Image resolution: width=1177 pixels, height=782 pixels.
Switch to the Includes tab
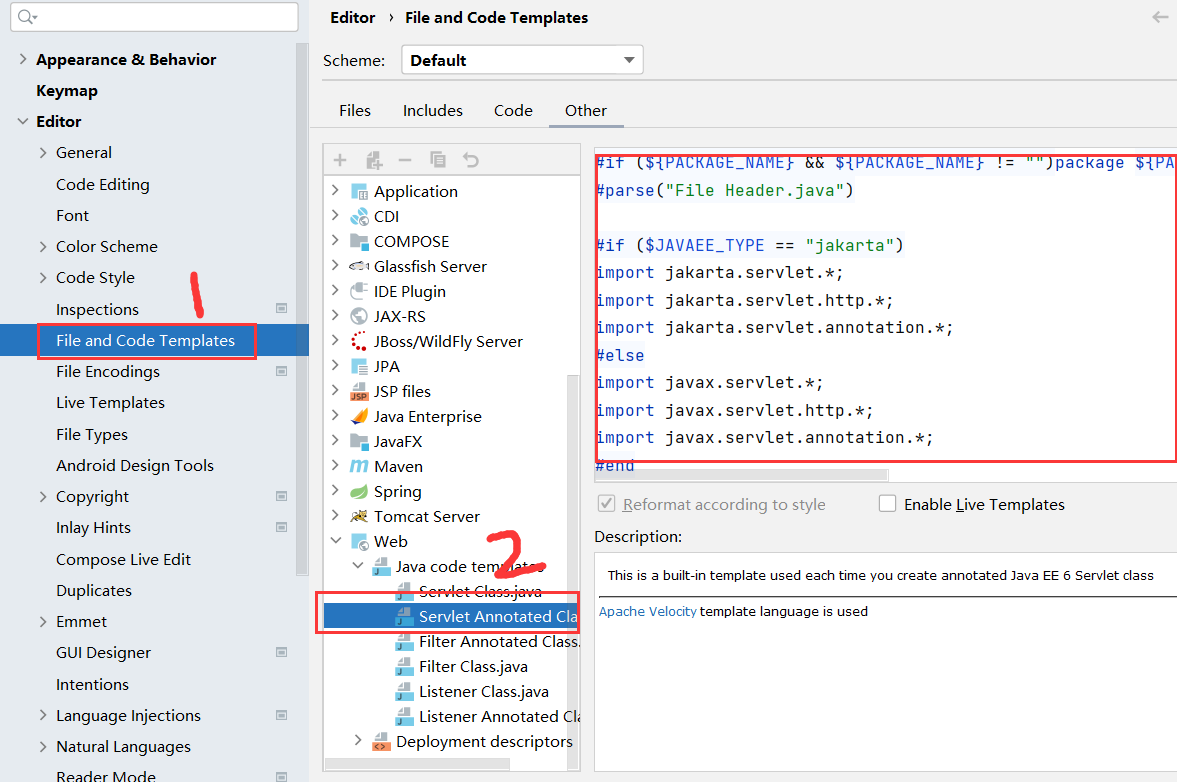point(432,110)
